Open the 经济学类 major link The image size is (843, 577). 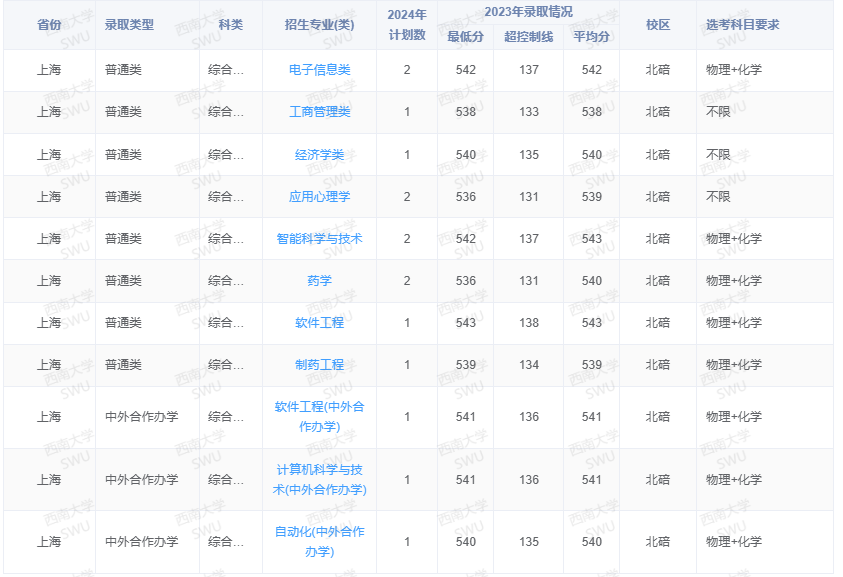click(x=319, y=154)
